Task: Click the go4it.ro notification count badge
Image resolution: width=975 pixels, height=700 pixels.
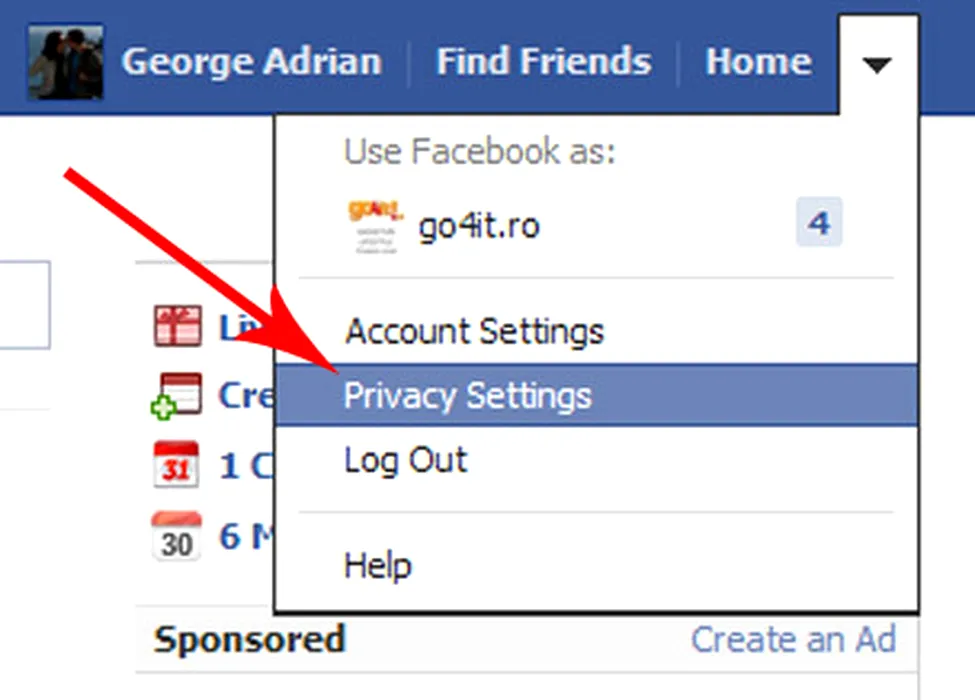Action: (x=819, y=223)
